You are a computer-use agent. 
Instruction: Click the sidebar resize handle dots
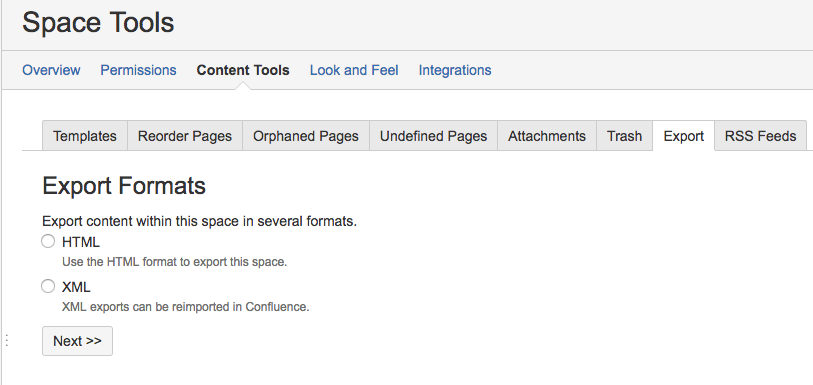tap(7, 340)
